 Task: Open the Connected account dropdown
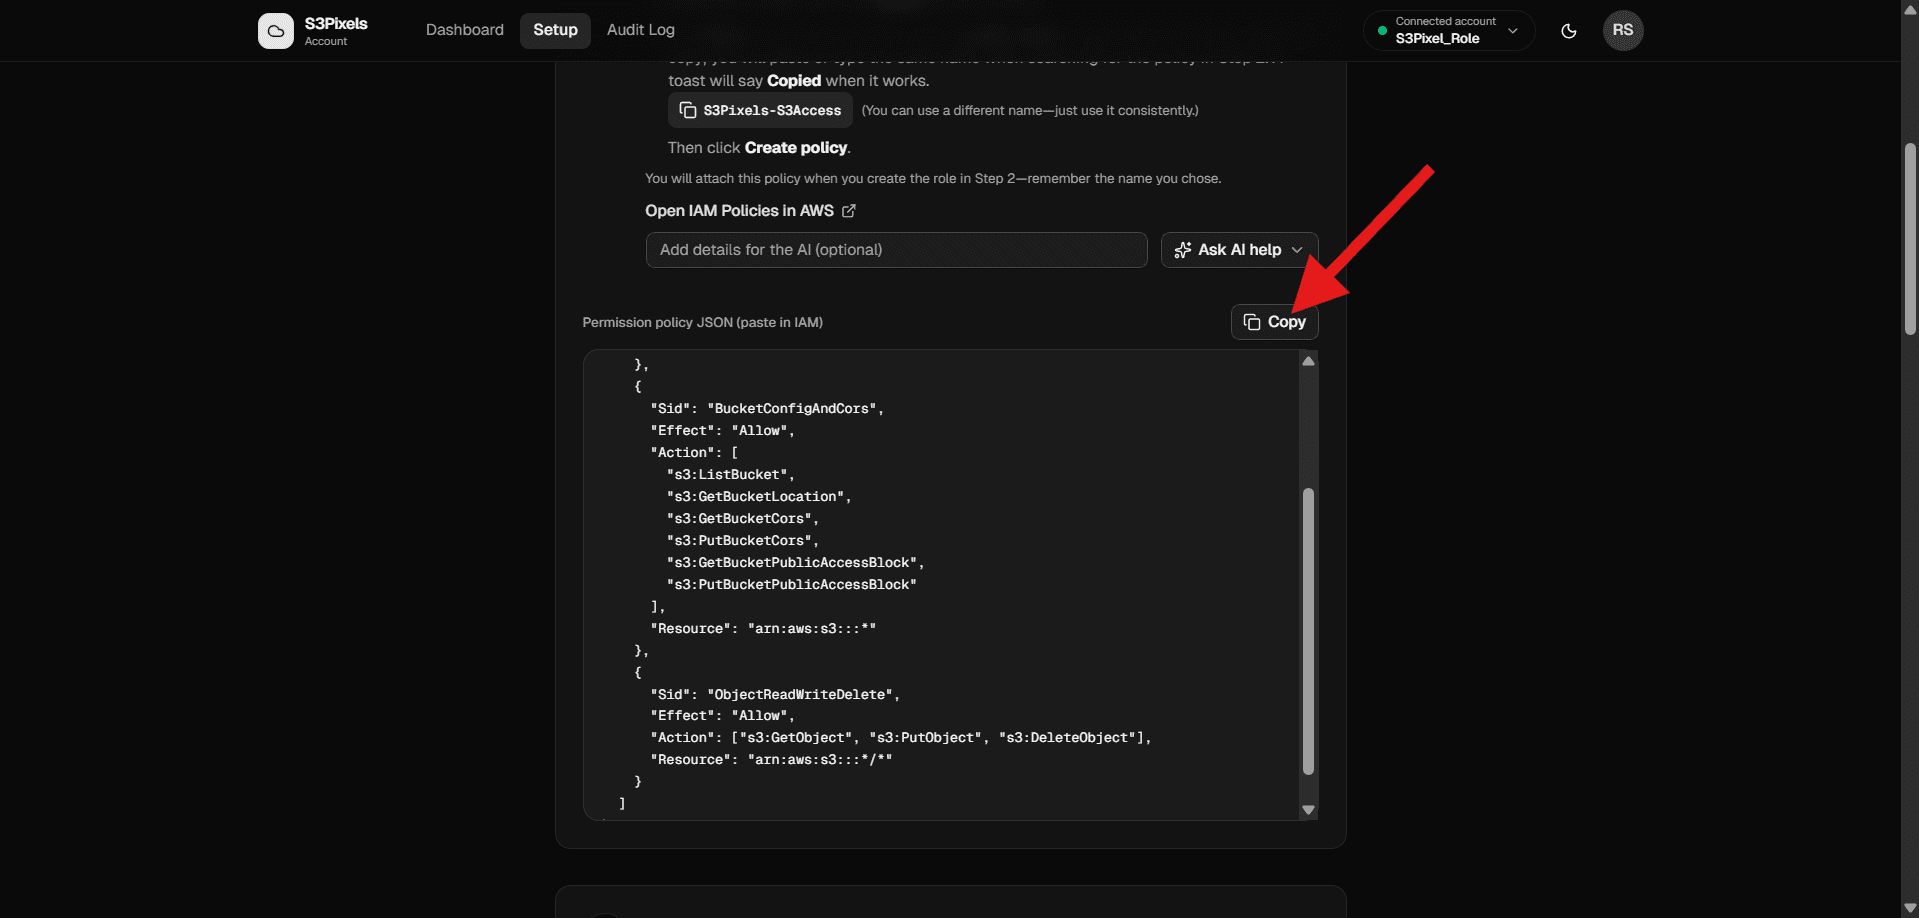(1446, 30)
